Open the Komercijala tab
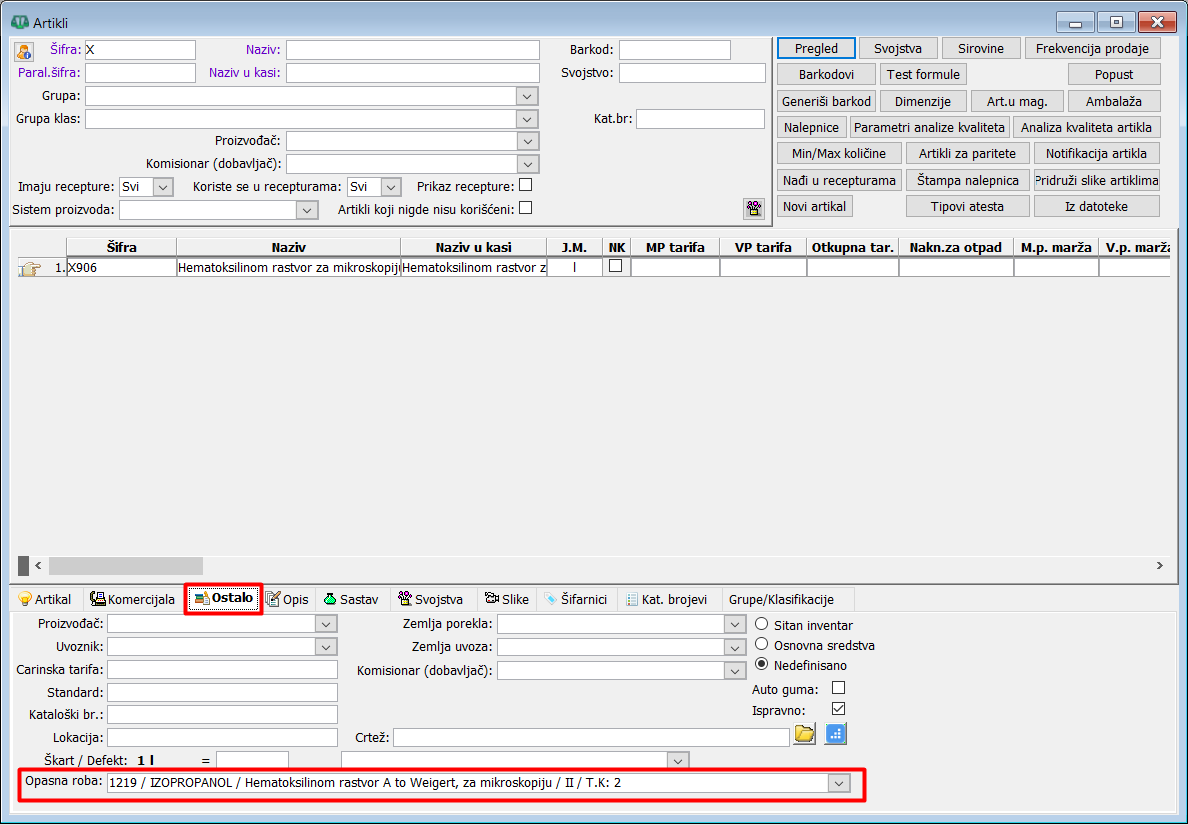Image resolution: width=1188 pixels, height=825 pixels. pyautogui.click(x=133, y=599)
